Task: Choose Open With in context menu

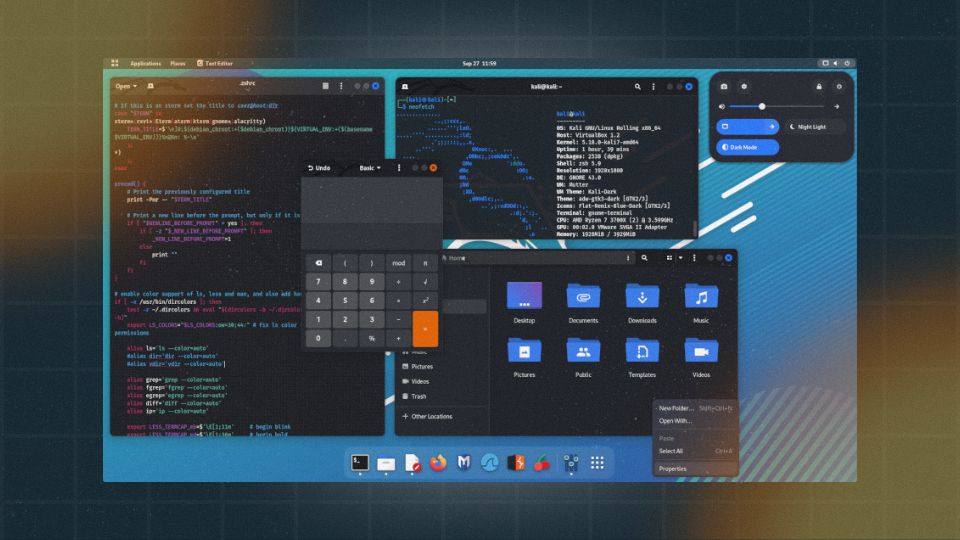Action: coord(695,421)
